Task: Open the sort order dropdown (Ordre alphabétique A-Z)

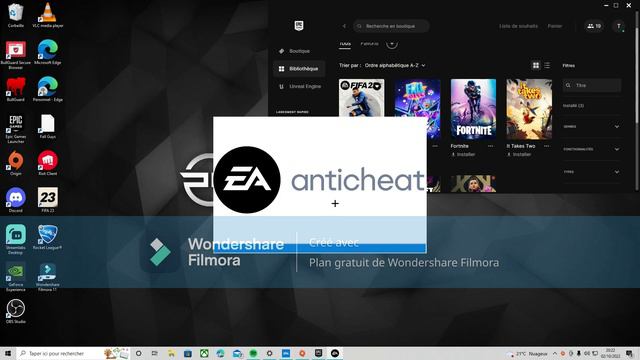Action: click(395, 65)
